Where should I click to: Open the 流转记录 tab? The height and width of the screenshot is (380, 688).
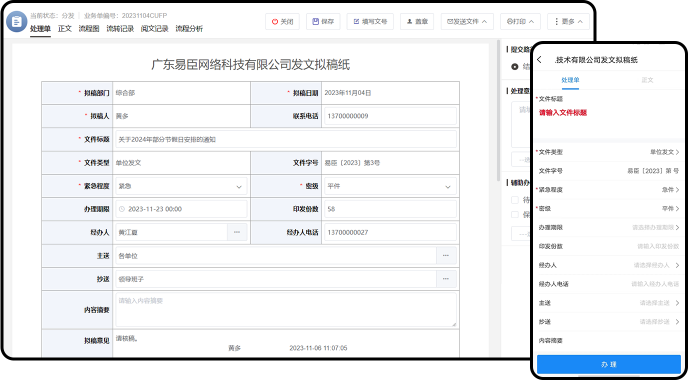click(120, 29)
